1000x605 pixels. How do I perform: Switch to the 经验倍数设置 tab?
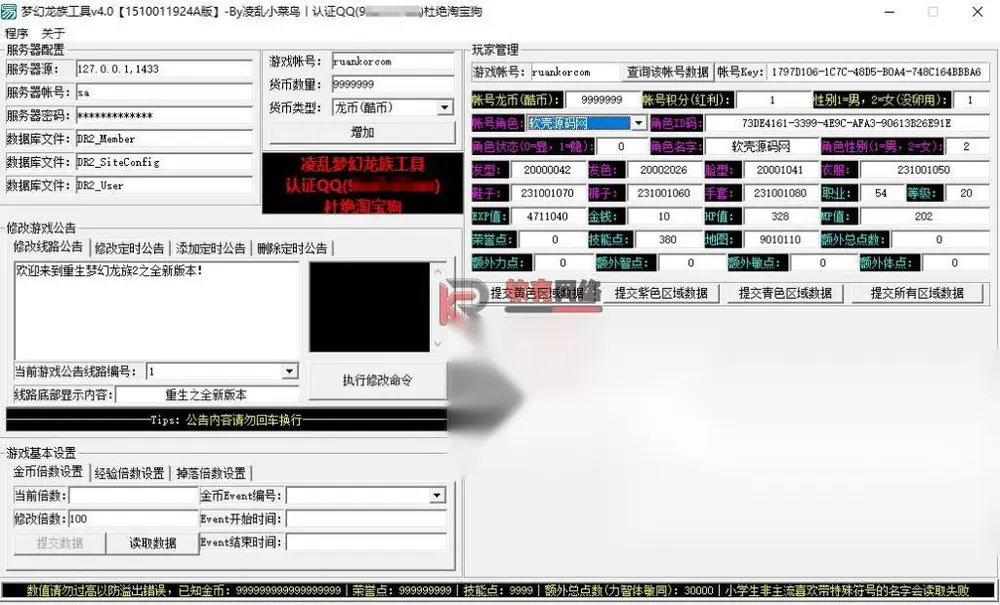(x=129, y=473)
